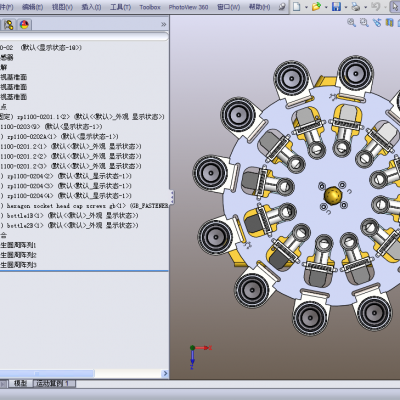Image resolution: width=400 pixels, height=400 pixels.
Task: Open the 编辑(E) menu
Action: pyautogui.click(x=33, y=7)
